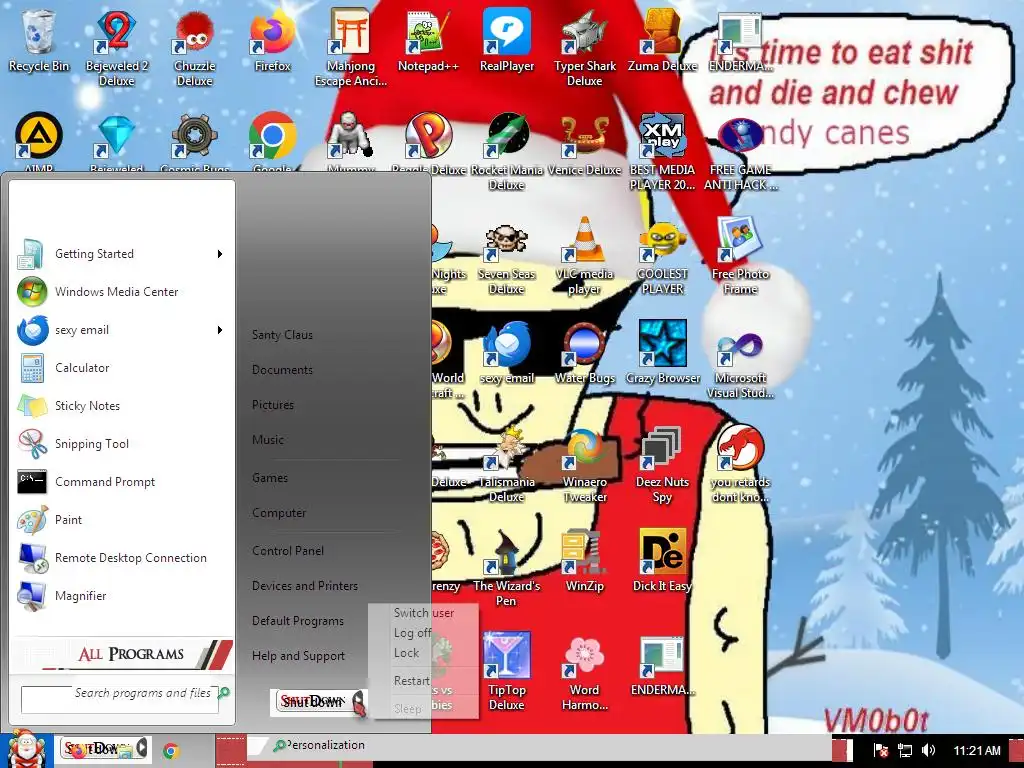Open TipTop Deluxe desktop shortcut
1024x768 pixels.
coord(507,671)
